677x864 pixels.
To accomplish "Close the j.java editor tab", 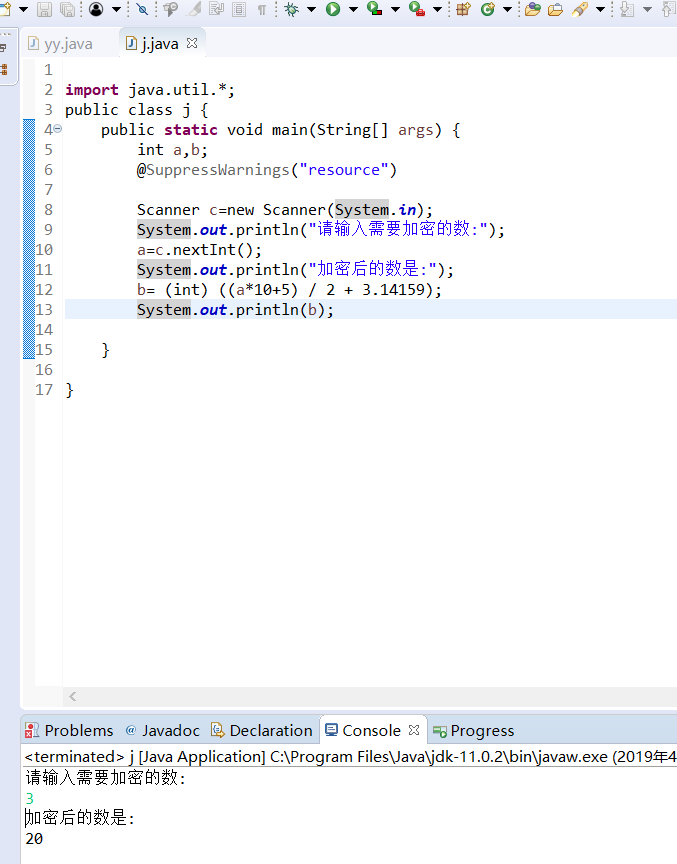I will pos(192,43).
